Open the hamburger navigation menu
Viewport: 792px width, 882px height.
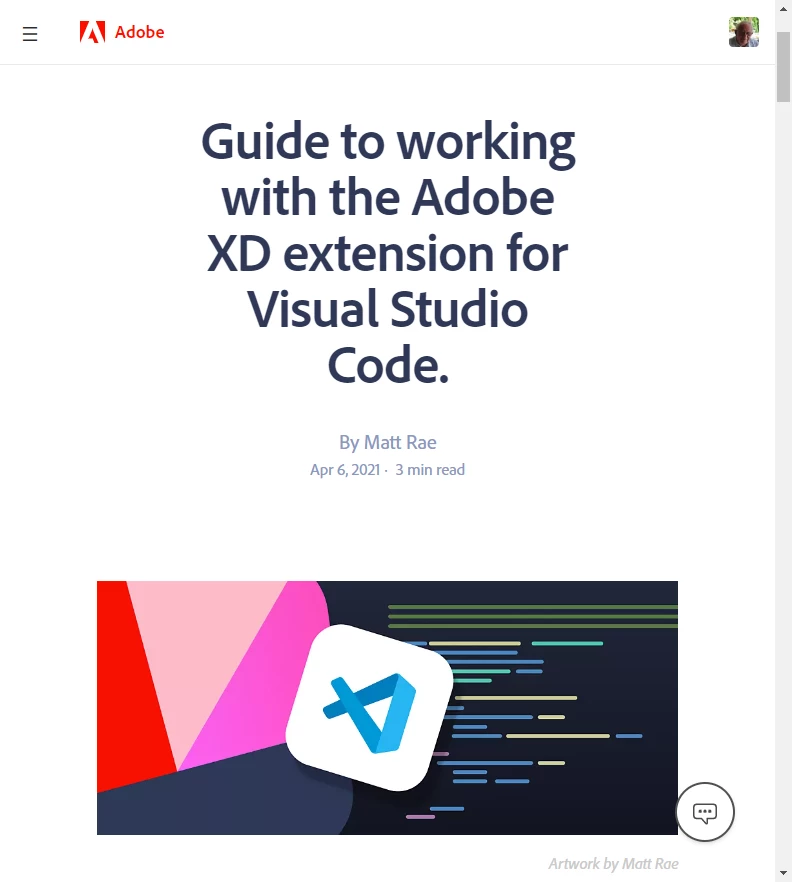pos(30,34)
